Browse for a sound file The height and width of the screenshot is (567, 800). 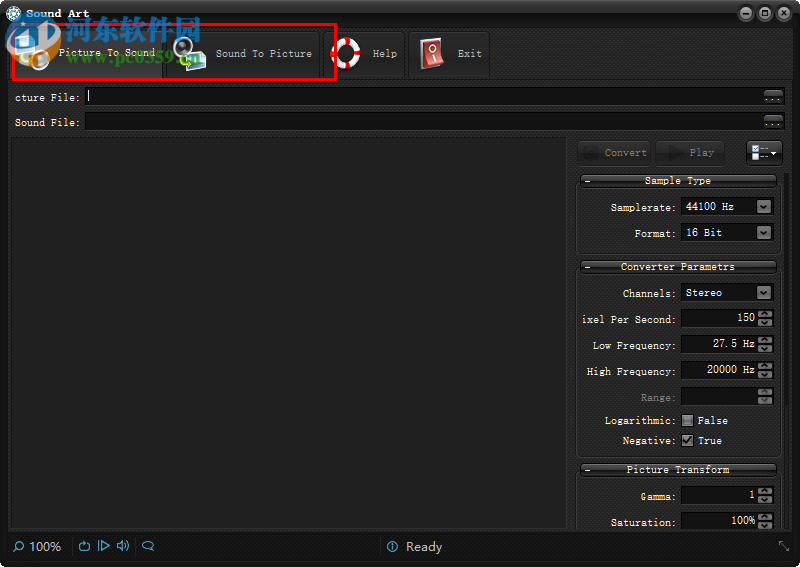[773, 121]
